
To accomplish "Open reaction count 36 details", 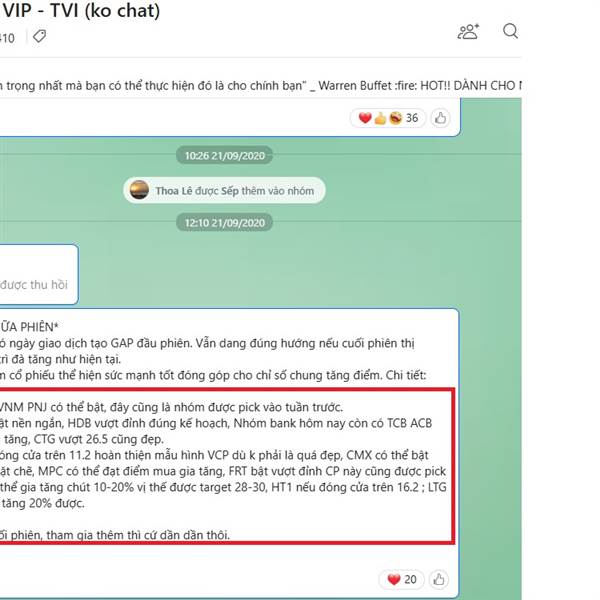I will click(x=412, y=118).
